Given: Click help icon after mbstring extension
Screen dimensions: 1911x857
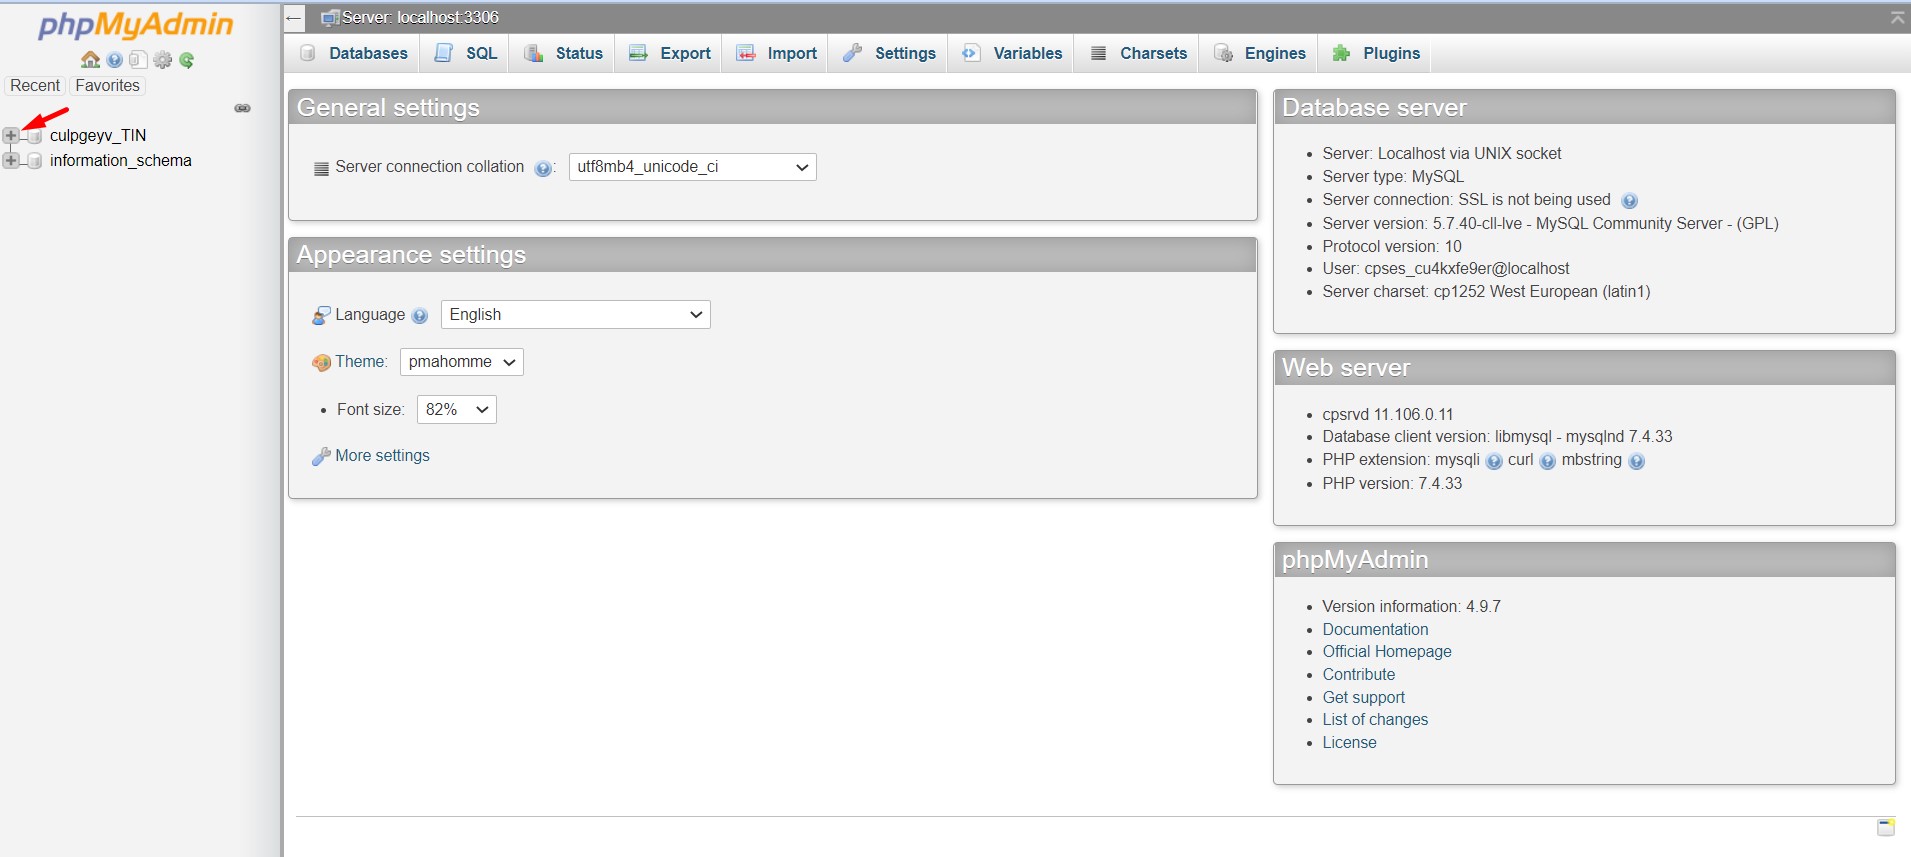Looking at the screenshot, I should [1636, 461].
